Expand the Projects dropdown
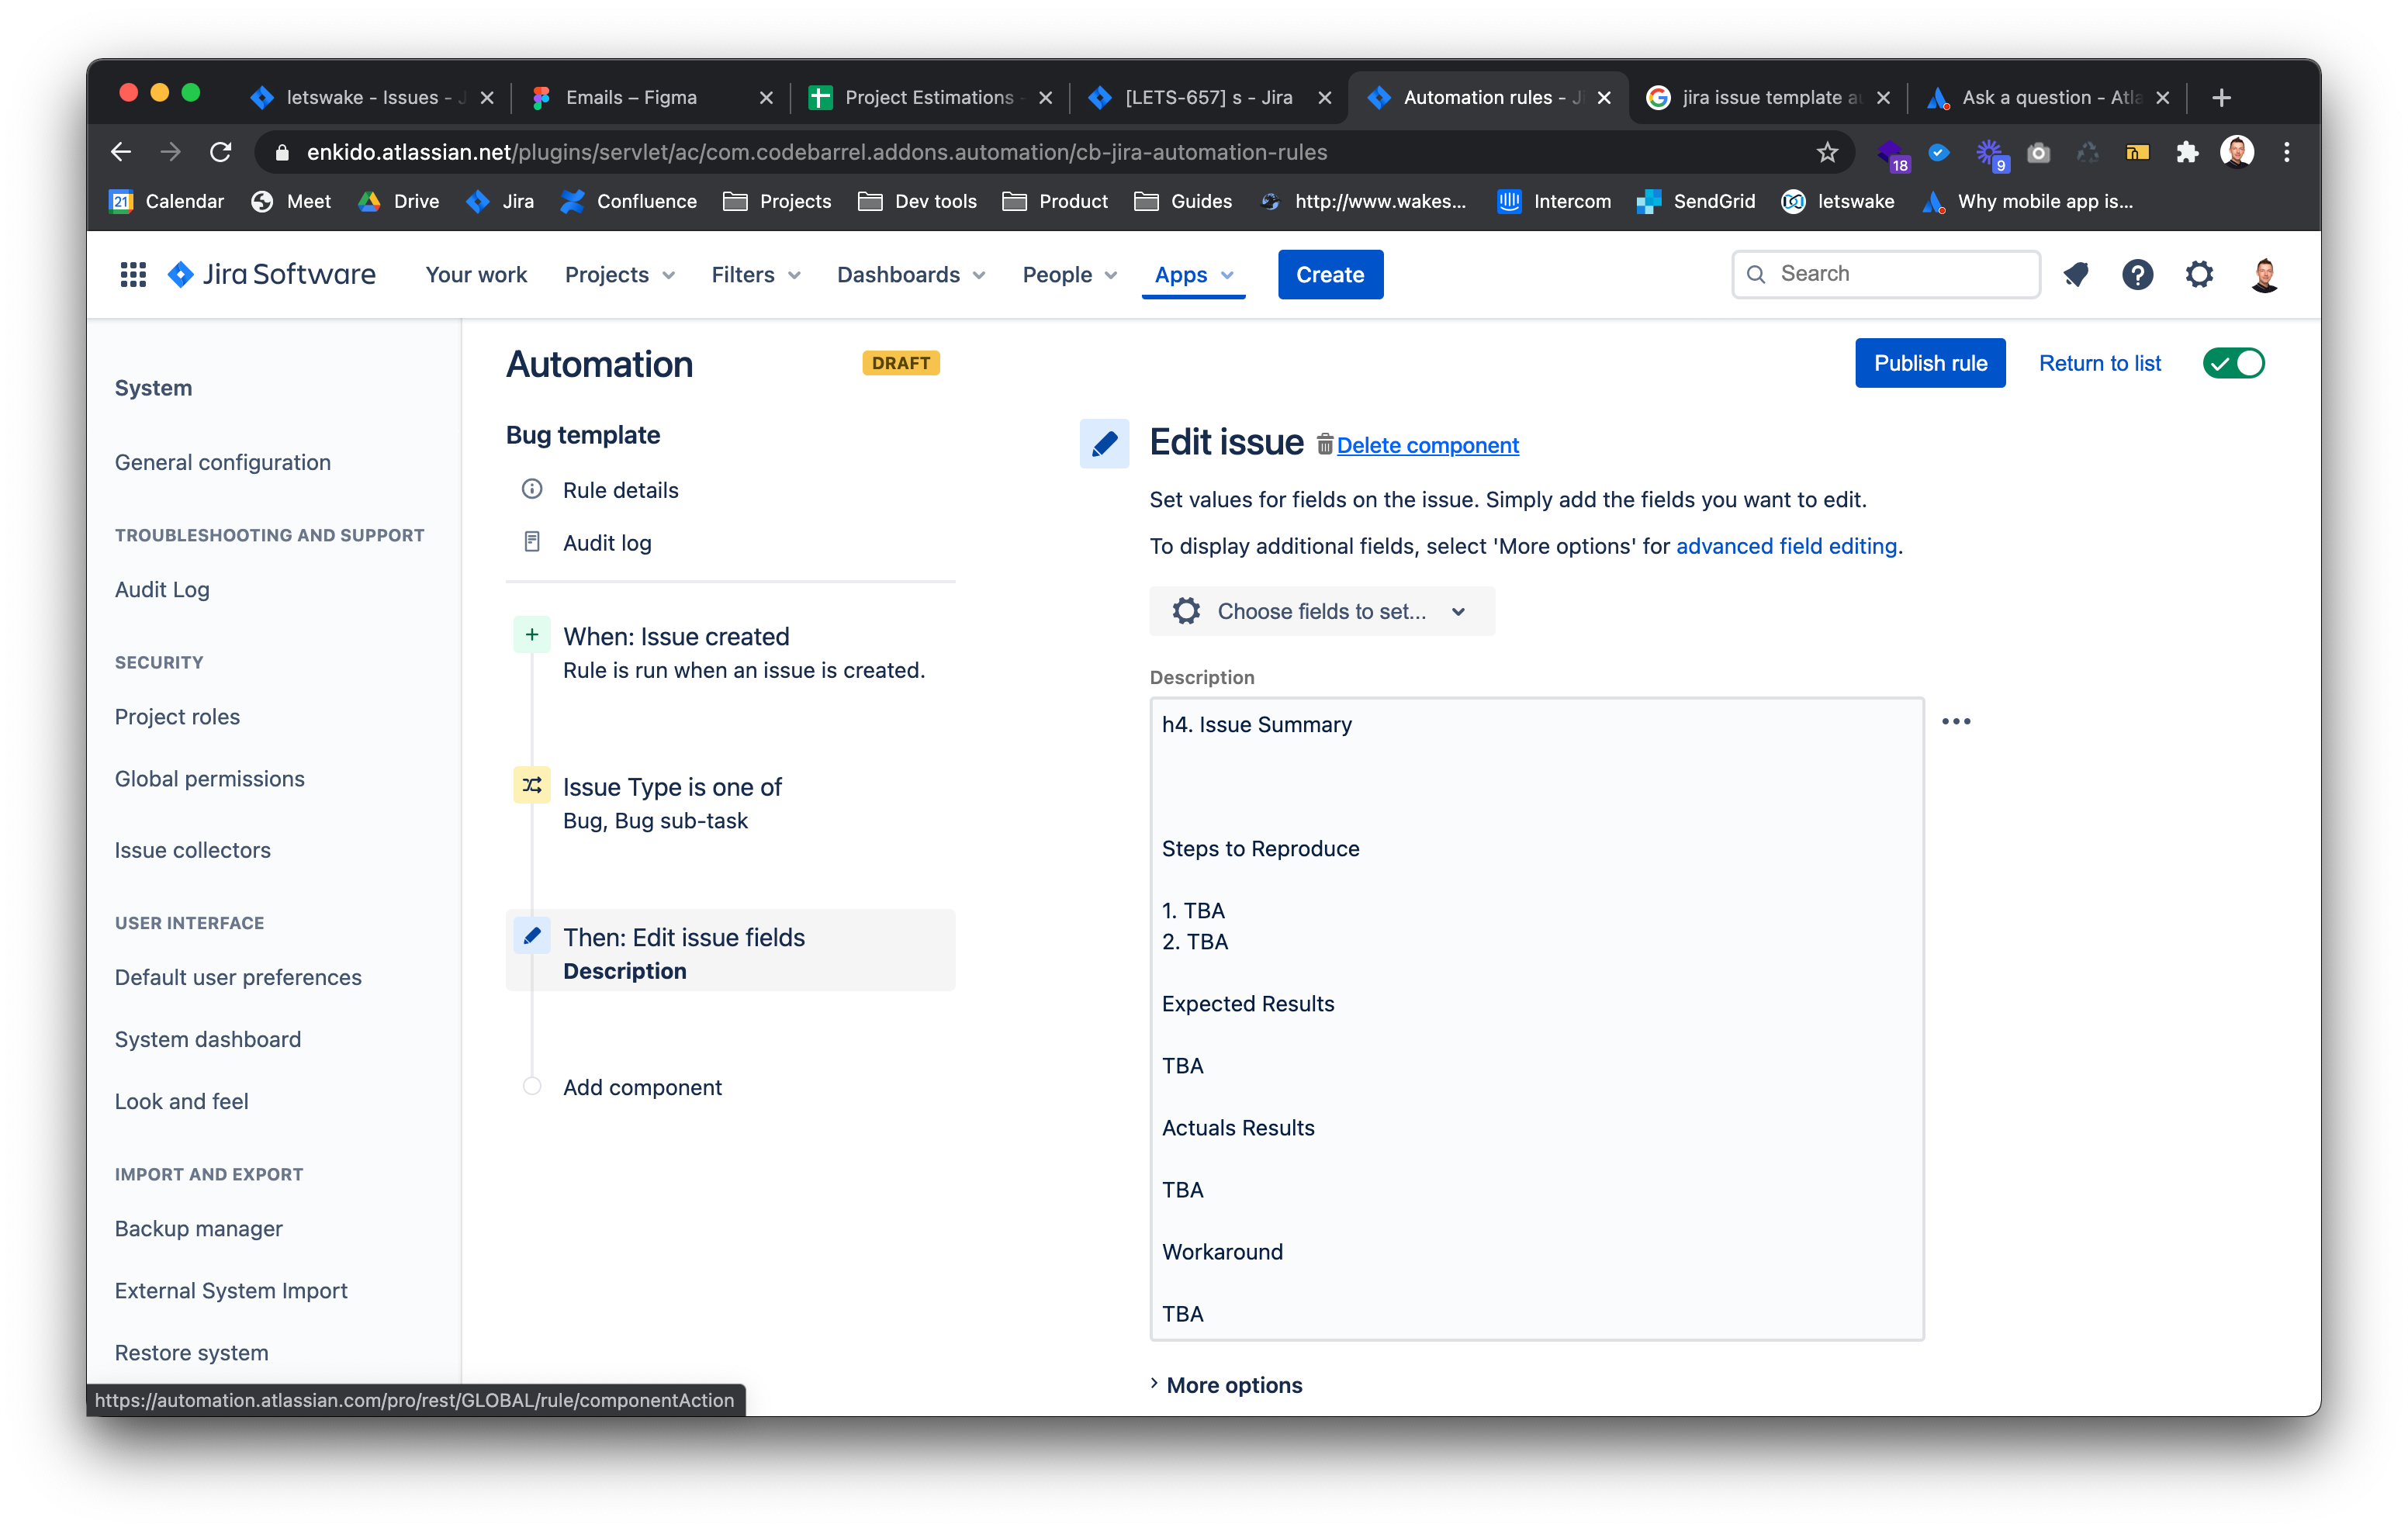 (620, 274)
